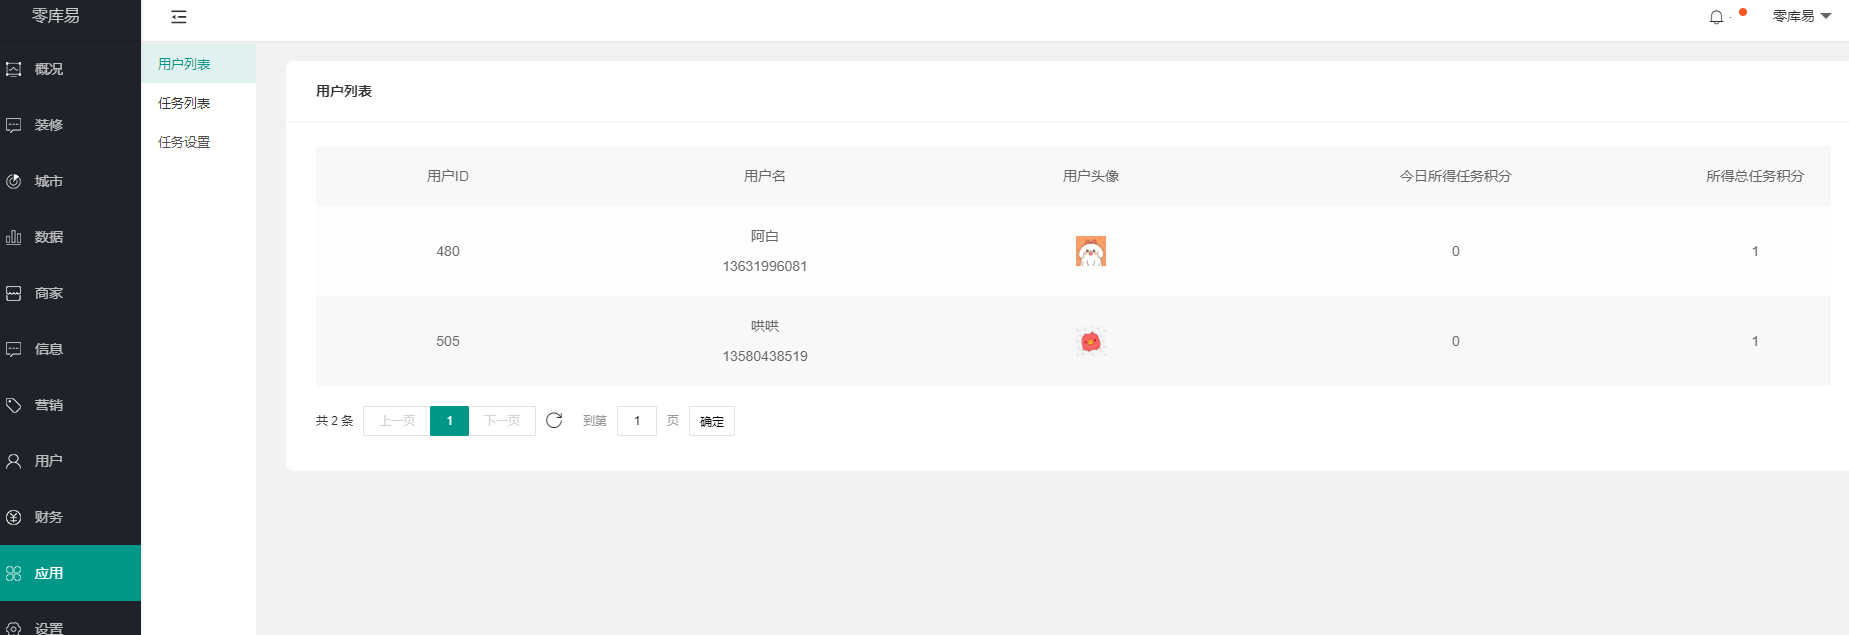Focus the jump-to-page number input
This screenshot has height=635, width=1849.
[x=637, y=421]
